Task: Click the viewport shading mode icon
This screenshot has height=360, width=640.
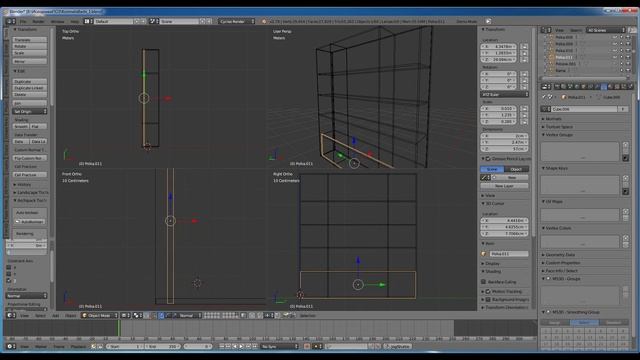Action: (x=126, y=316)
